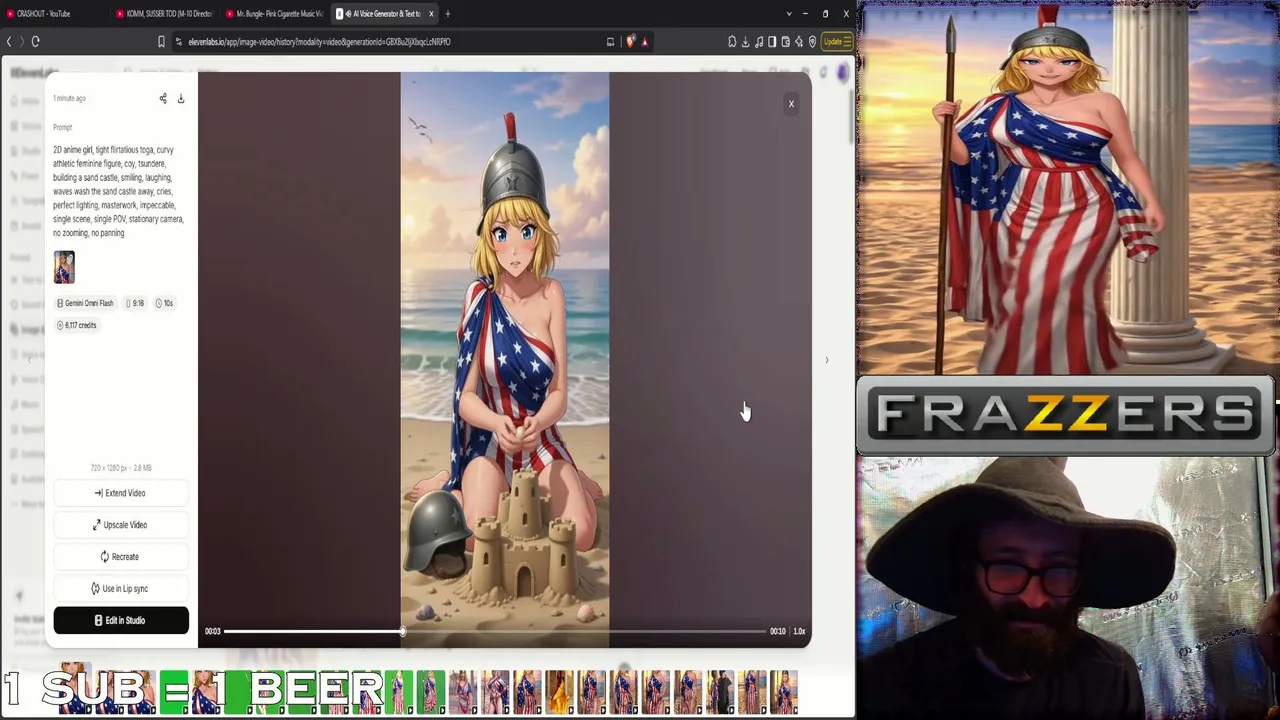
Task: Click the '1 minute ago' timestamp
Action: 69,98
